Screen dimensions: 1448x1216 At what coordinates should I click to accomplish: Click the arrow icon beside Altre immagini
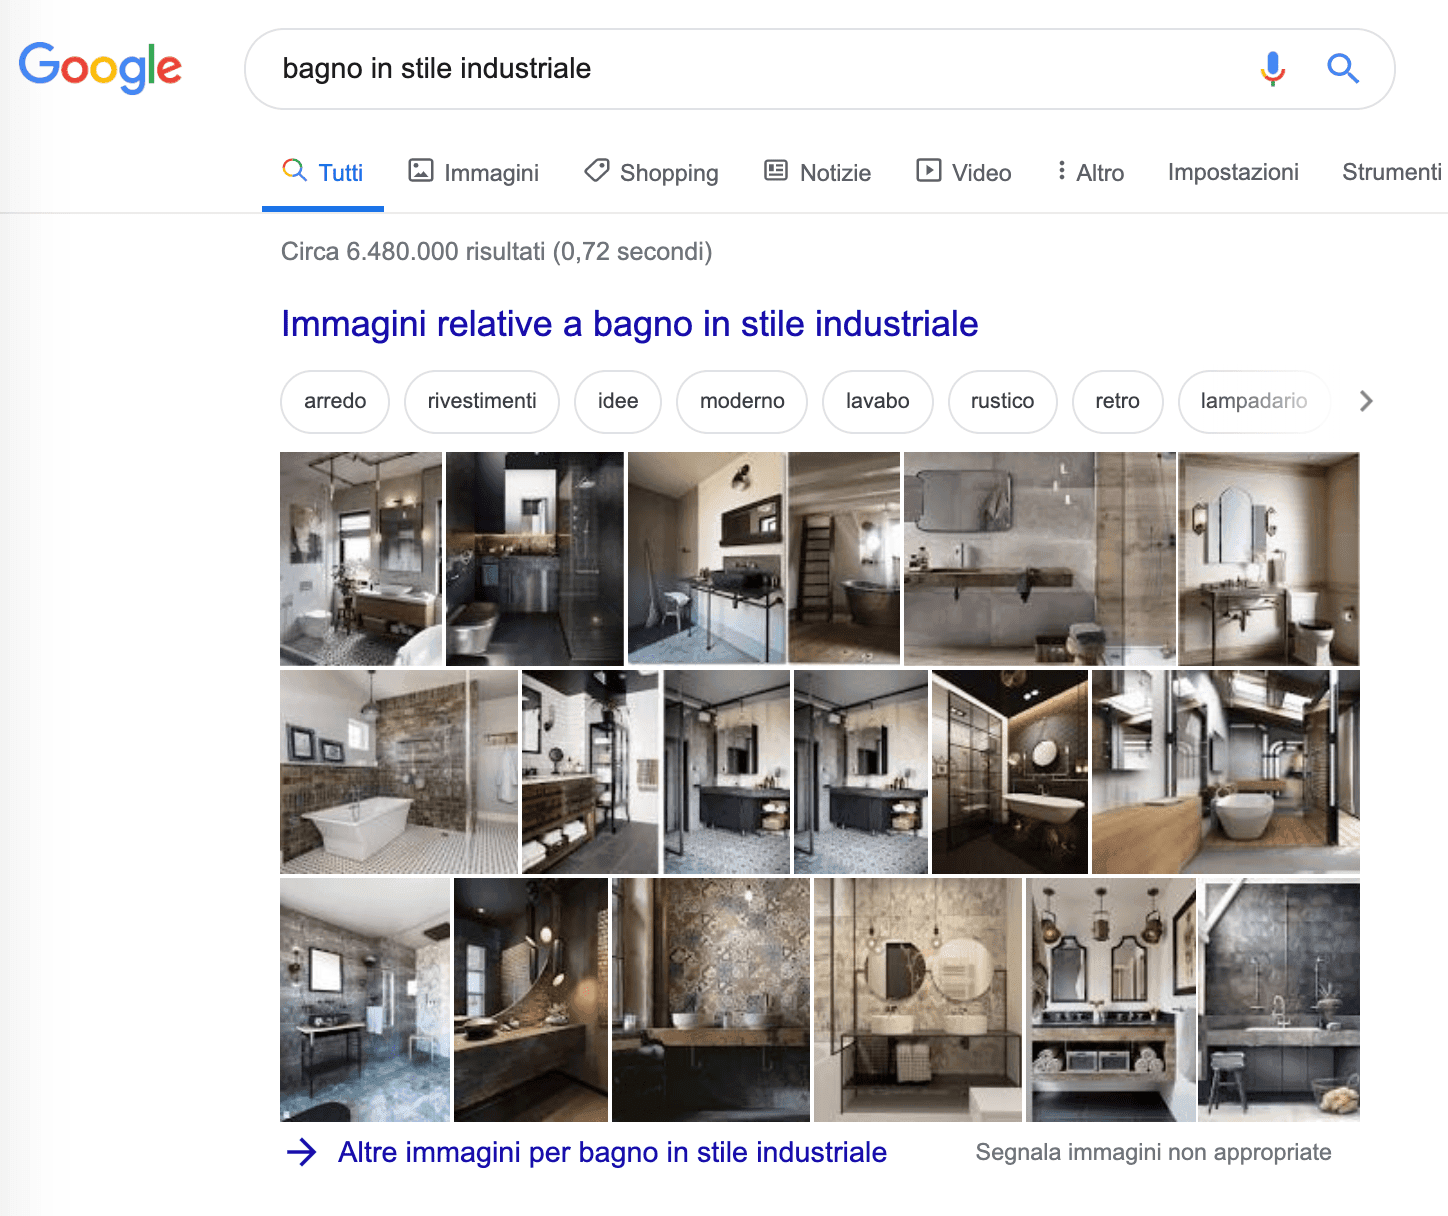(x=301, y=1153)
